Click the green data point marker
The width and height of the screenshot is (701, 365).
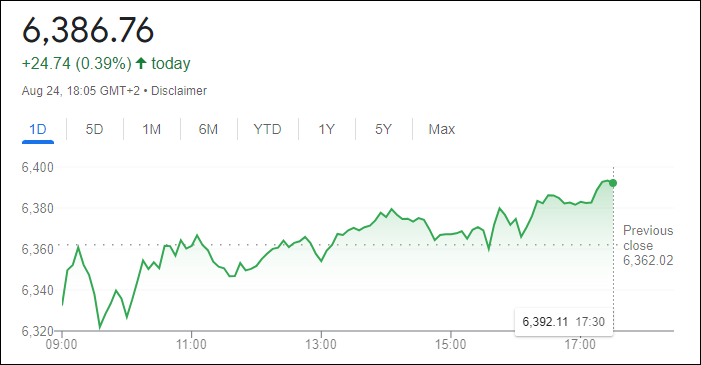(x=613, y=183)
